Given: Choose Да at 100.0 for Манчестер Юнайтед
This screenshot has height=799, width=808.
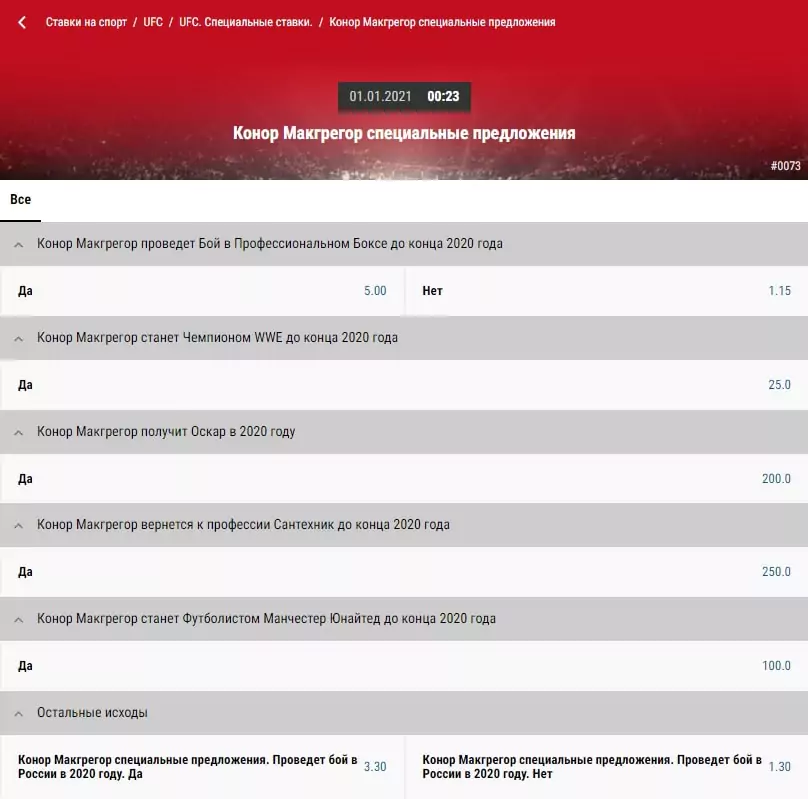Looking at the screenshot, I should click(404, 666).
